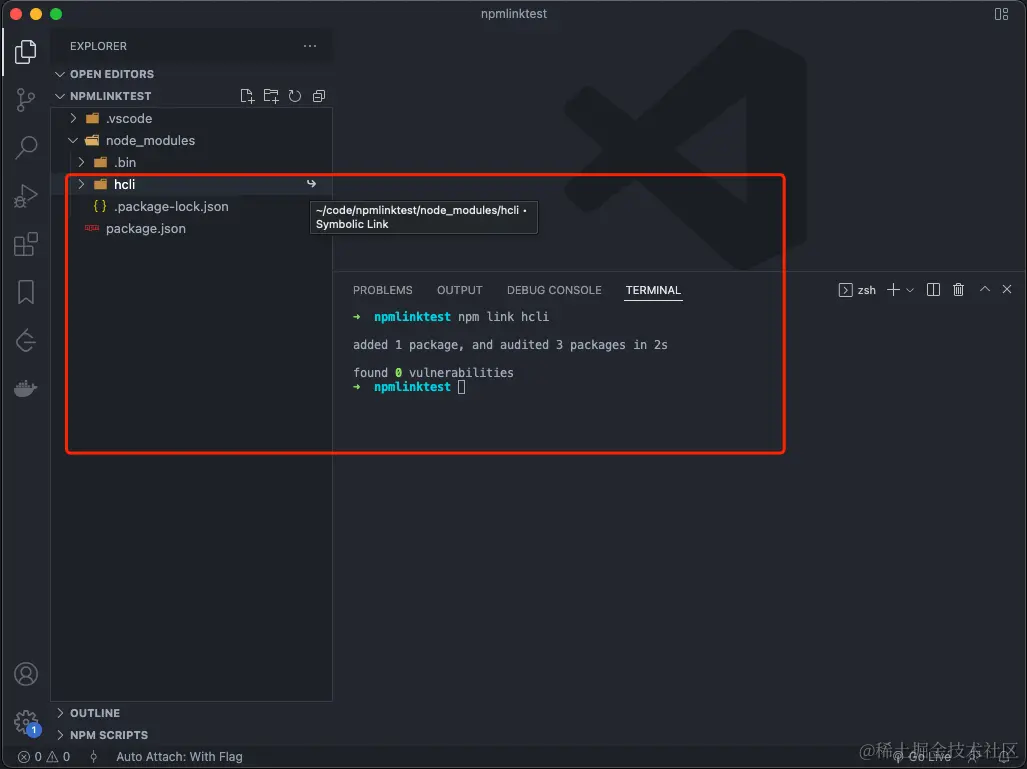Collapse all folders in Explorer
This screenshot has width=1027, height=769.
point(319,96)
